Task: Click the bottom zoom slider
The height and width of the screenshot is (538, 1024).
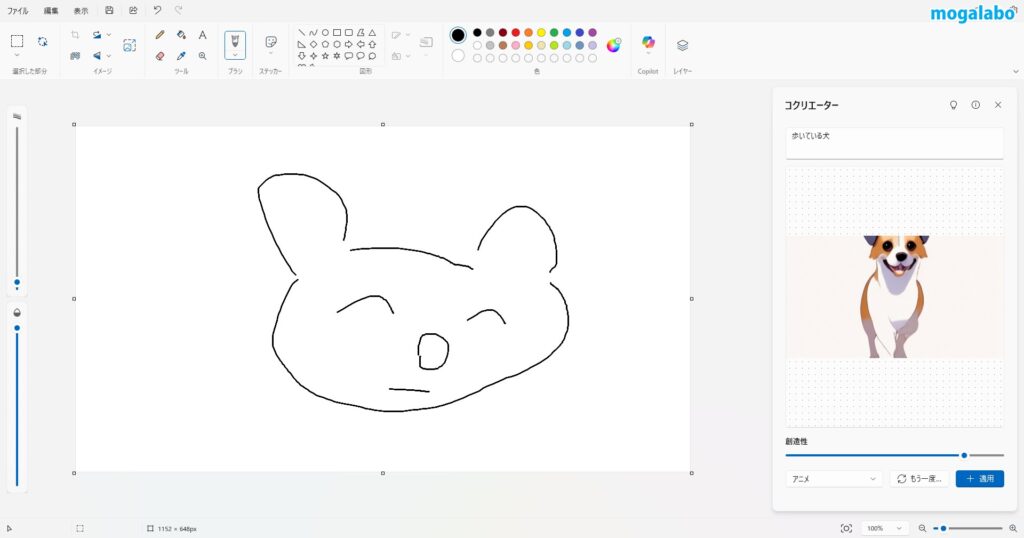Action: click(968, 528)
